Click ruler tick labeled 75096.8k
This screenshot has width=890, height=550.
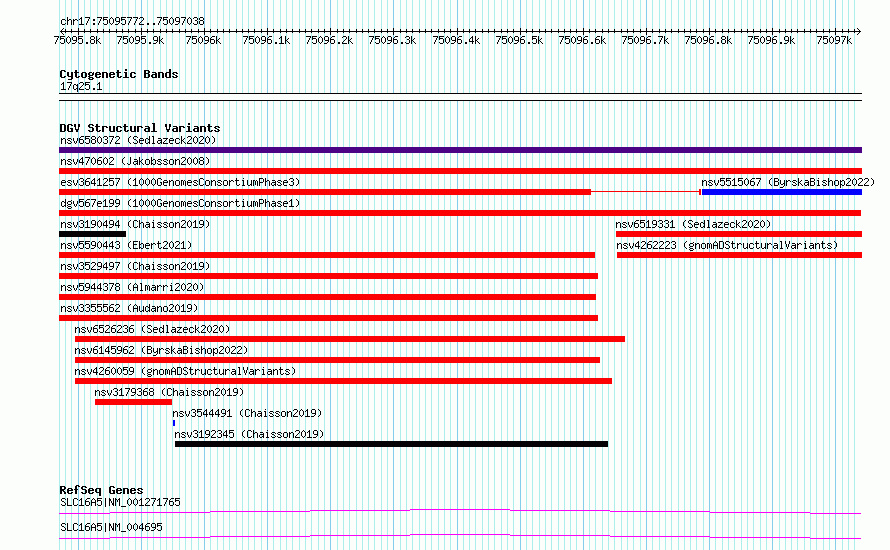pyautogui.click(x=708, y=40)
